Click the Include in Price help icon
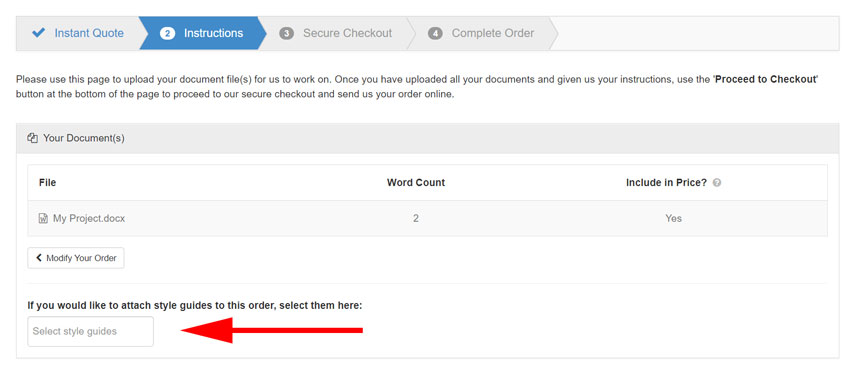This screenshot has width=848, height=370. [717, 183]
